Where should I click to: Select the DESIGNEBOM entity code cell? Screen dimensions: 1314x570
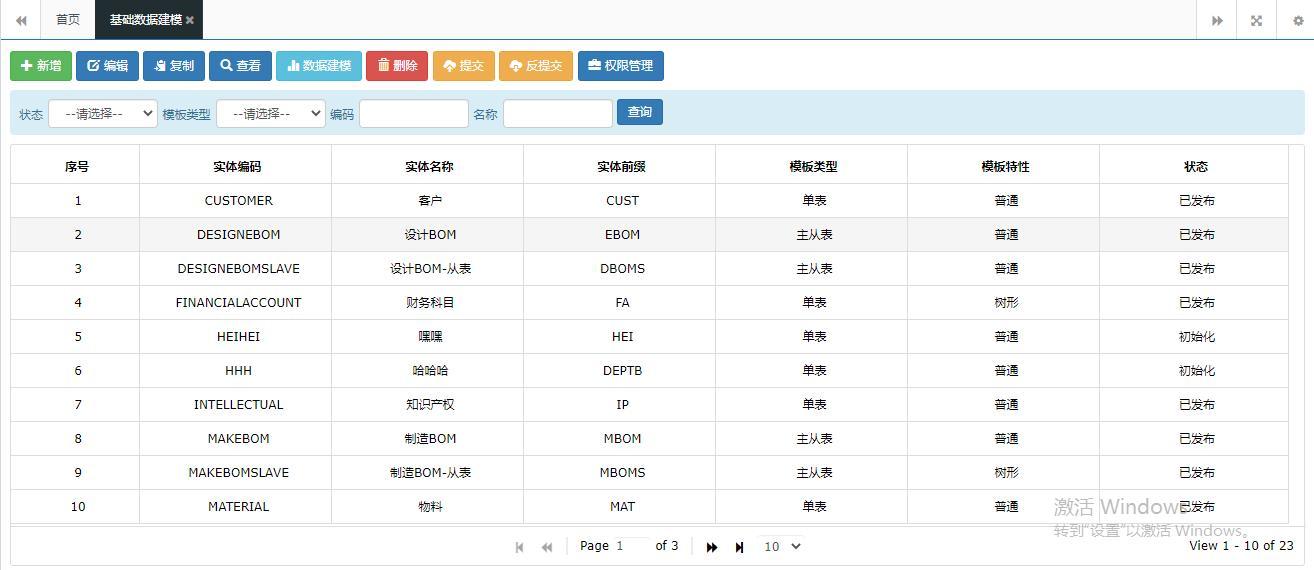click(238, 235)
